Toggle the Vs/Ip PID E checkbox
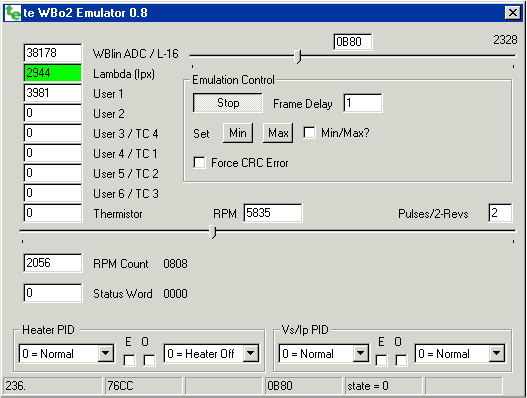 pyautogui.click(x=381, y=361)
